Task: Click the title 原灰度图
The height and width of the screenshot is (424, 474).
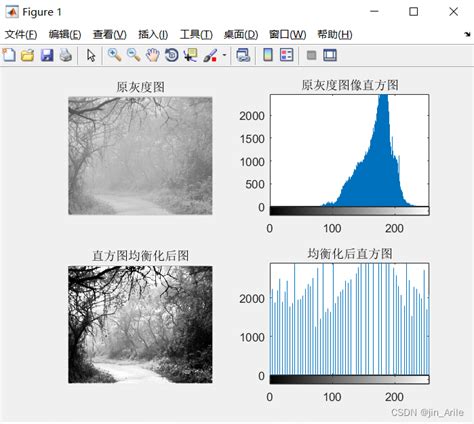Action: [140, 87]
